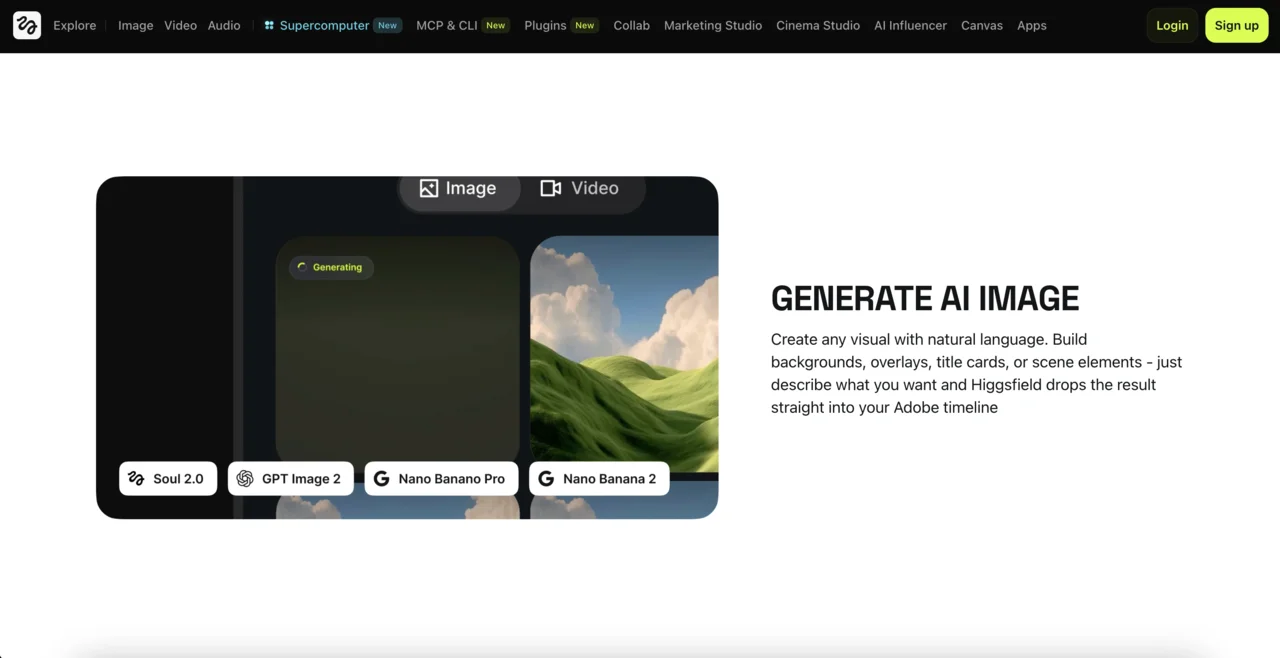This screenshot has width=1280, height=658.
Task: Click the Supercomputer grid icon
Action: pos(269,26)
